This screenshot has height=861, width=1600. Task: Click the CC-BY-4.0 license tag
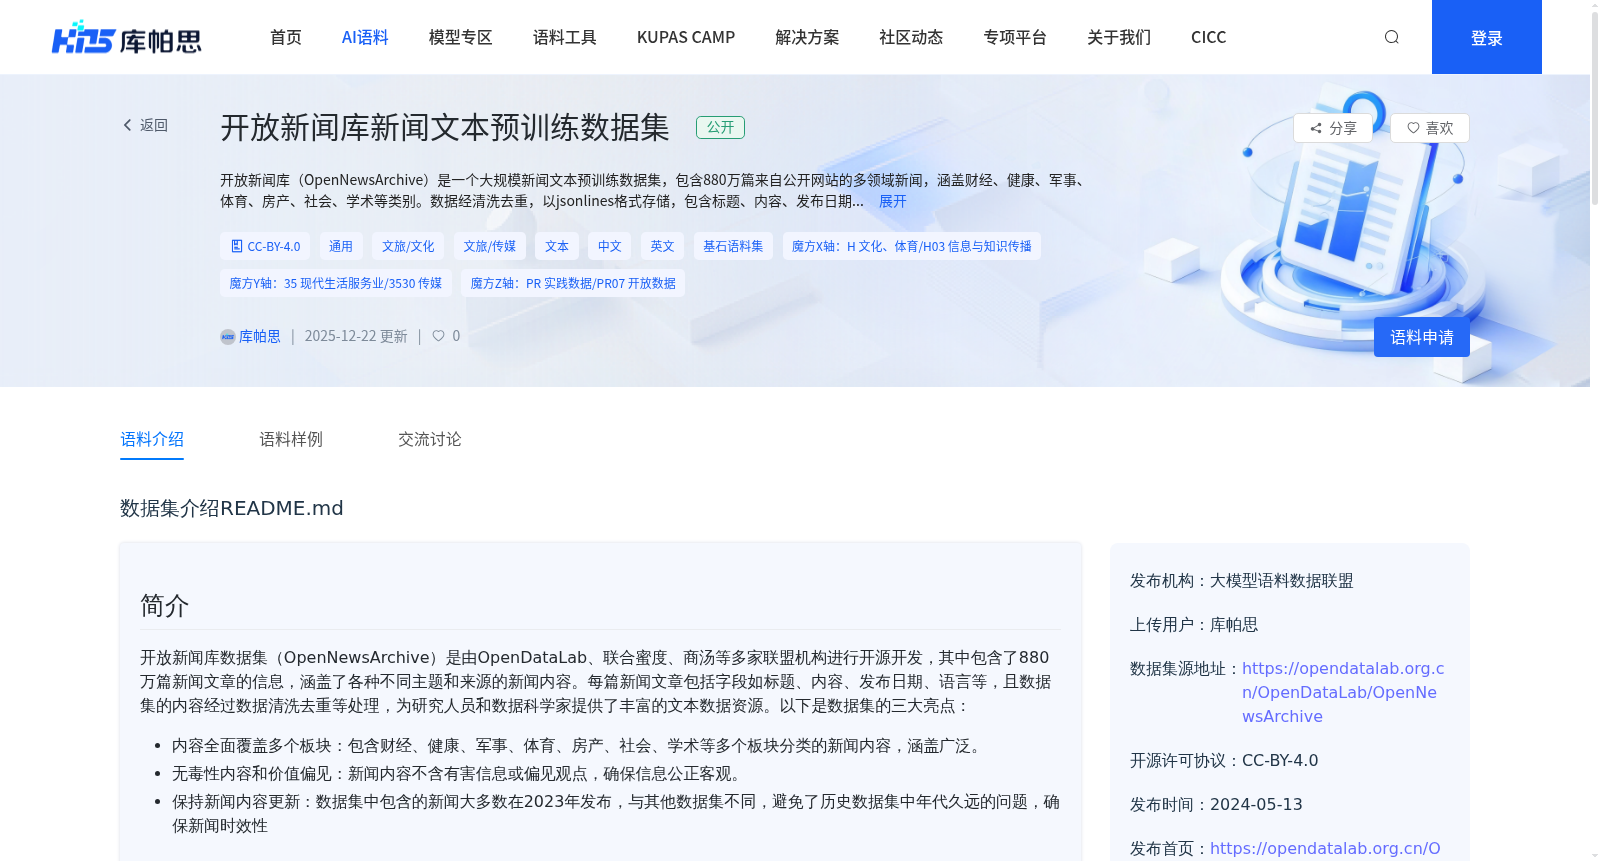(x=265, y=246)
